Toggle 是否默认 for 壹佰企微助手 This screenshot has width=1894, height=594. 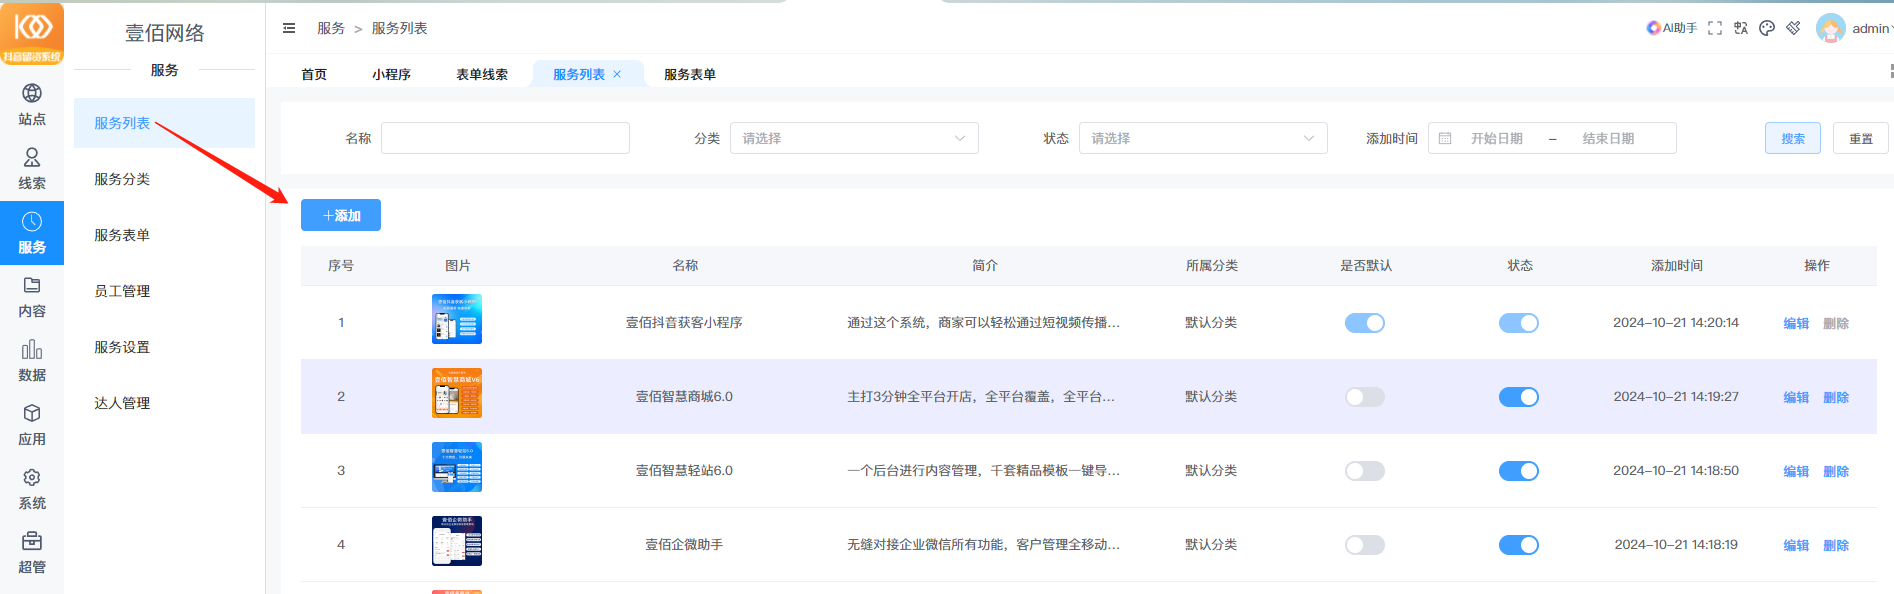coord(1365,545)
